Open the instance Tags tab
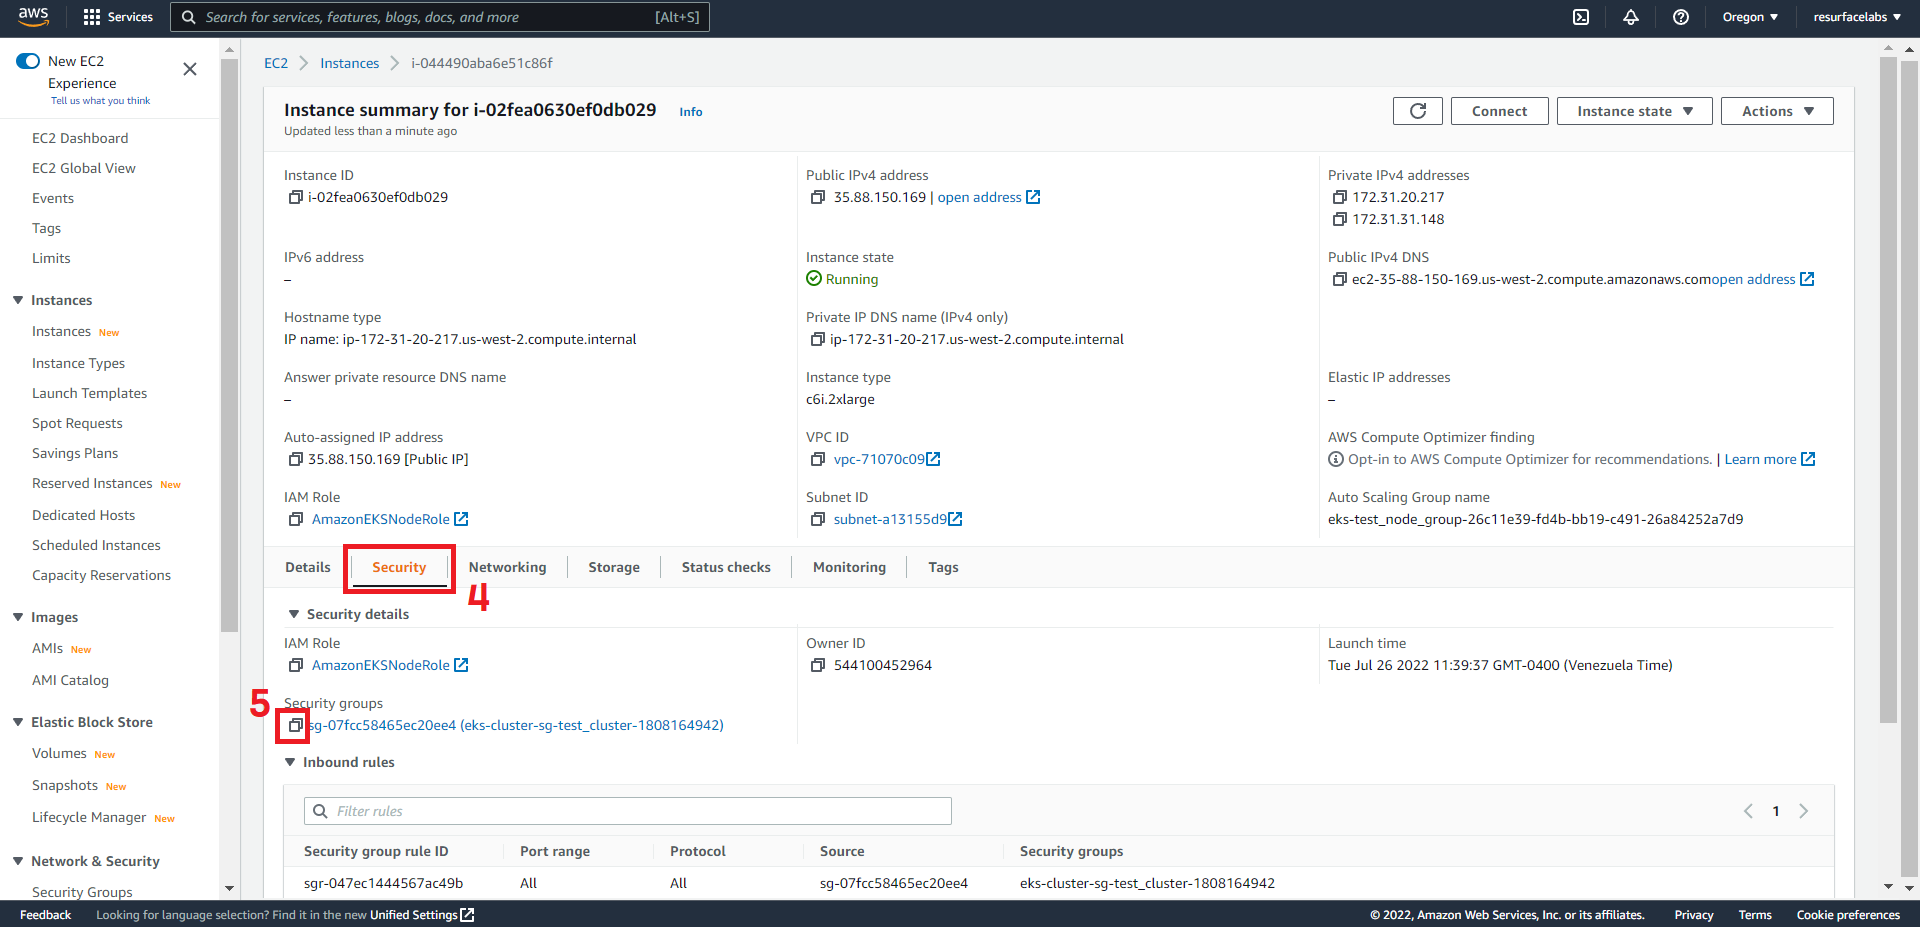This screenshot has width=1920, height=927. [x=943, y=567]
